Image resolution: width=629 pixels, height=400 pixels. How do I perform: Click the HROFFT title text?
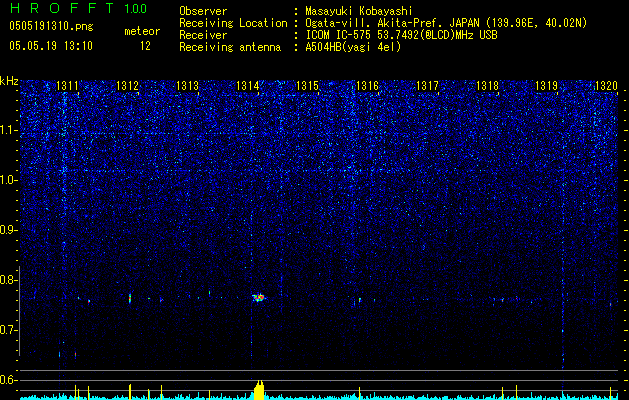61,8
